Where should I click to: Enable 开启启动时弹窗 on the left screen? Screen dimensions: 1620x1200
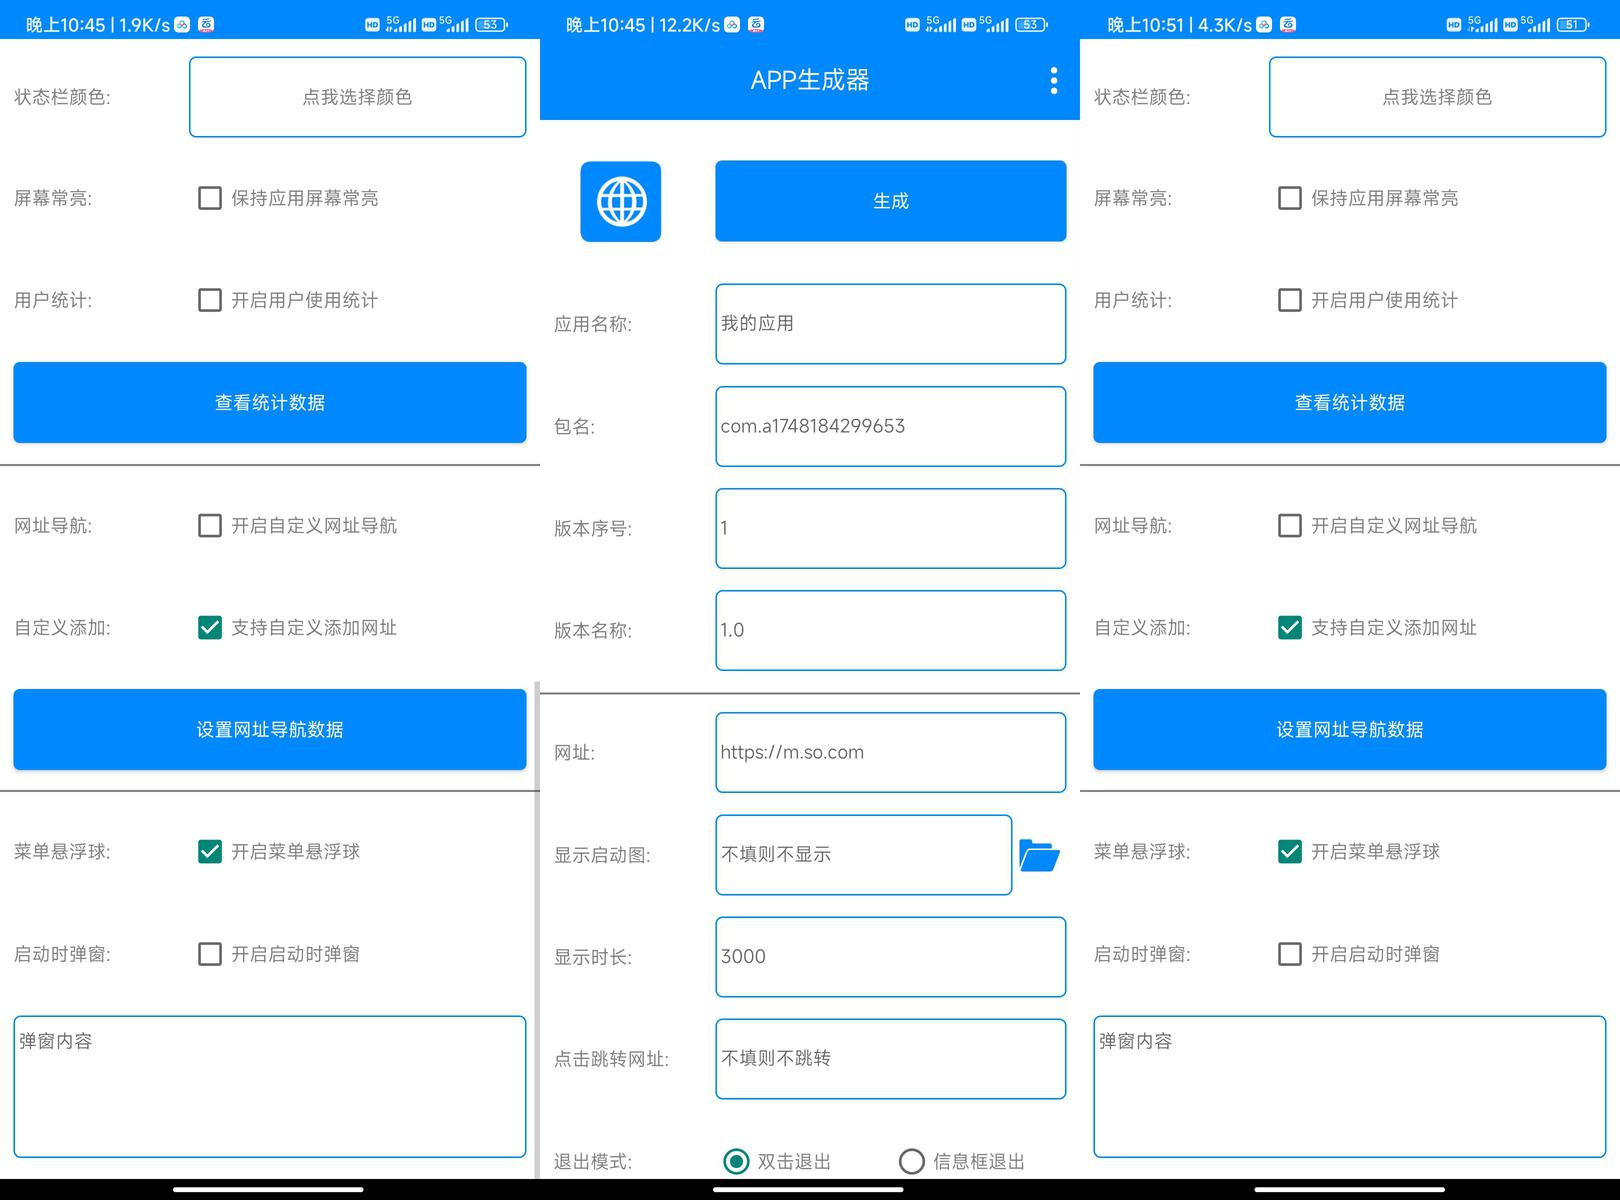click(210, 954)
